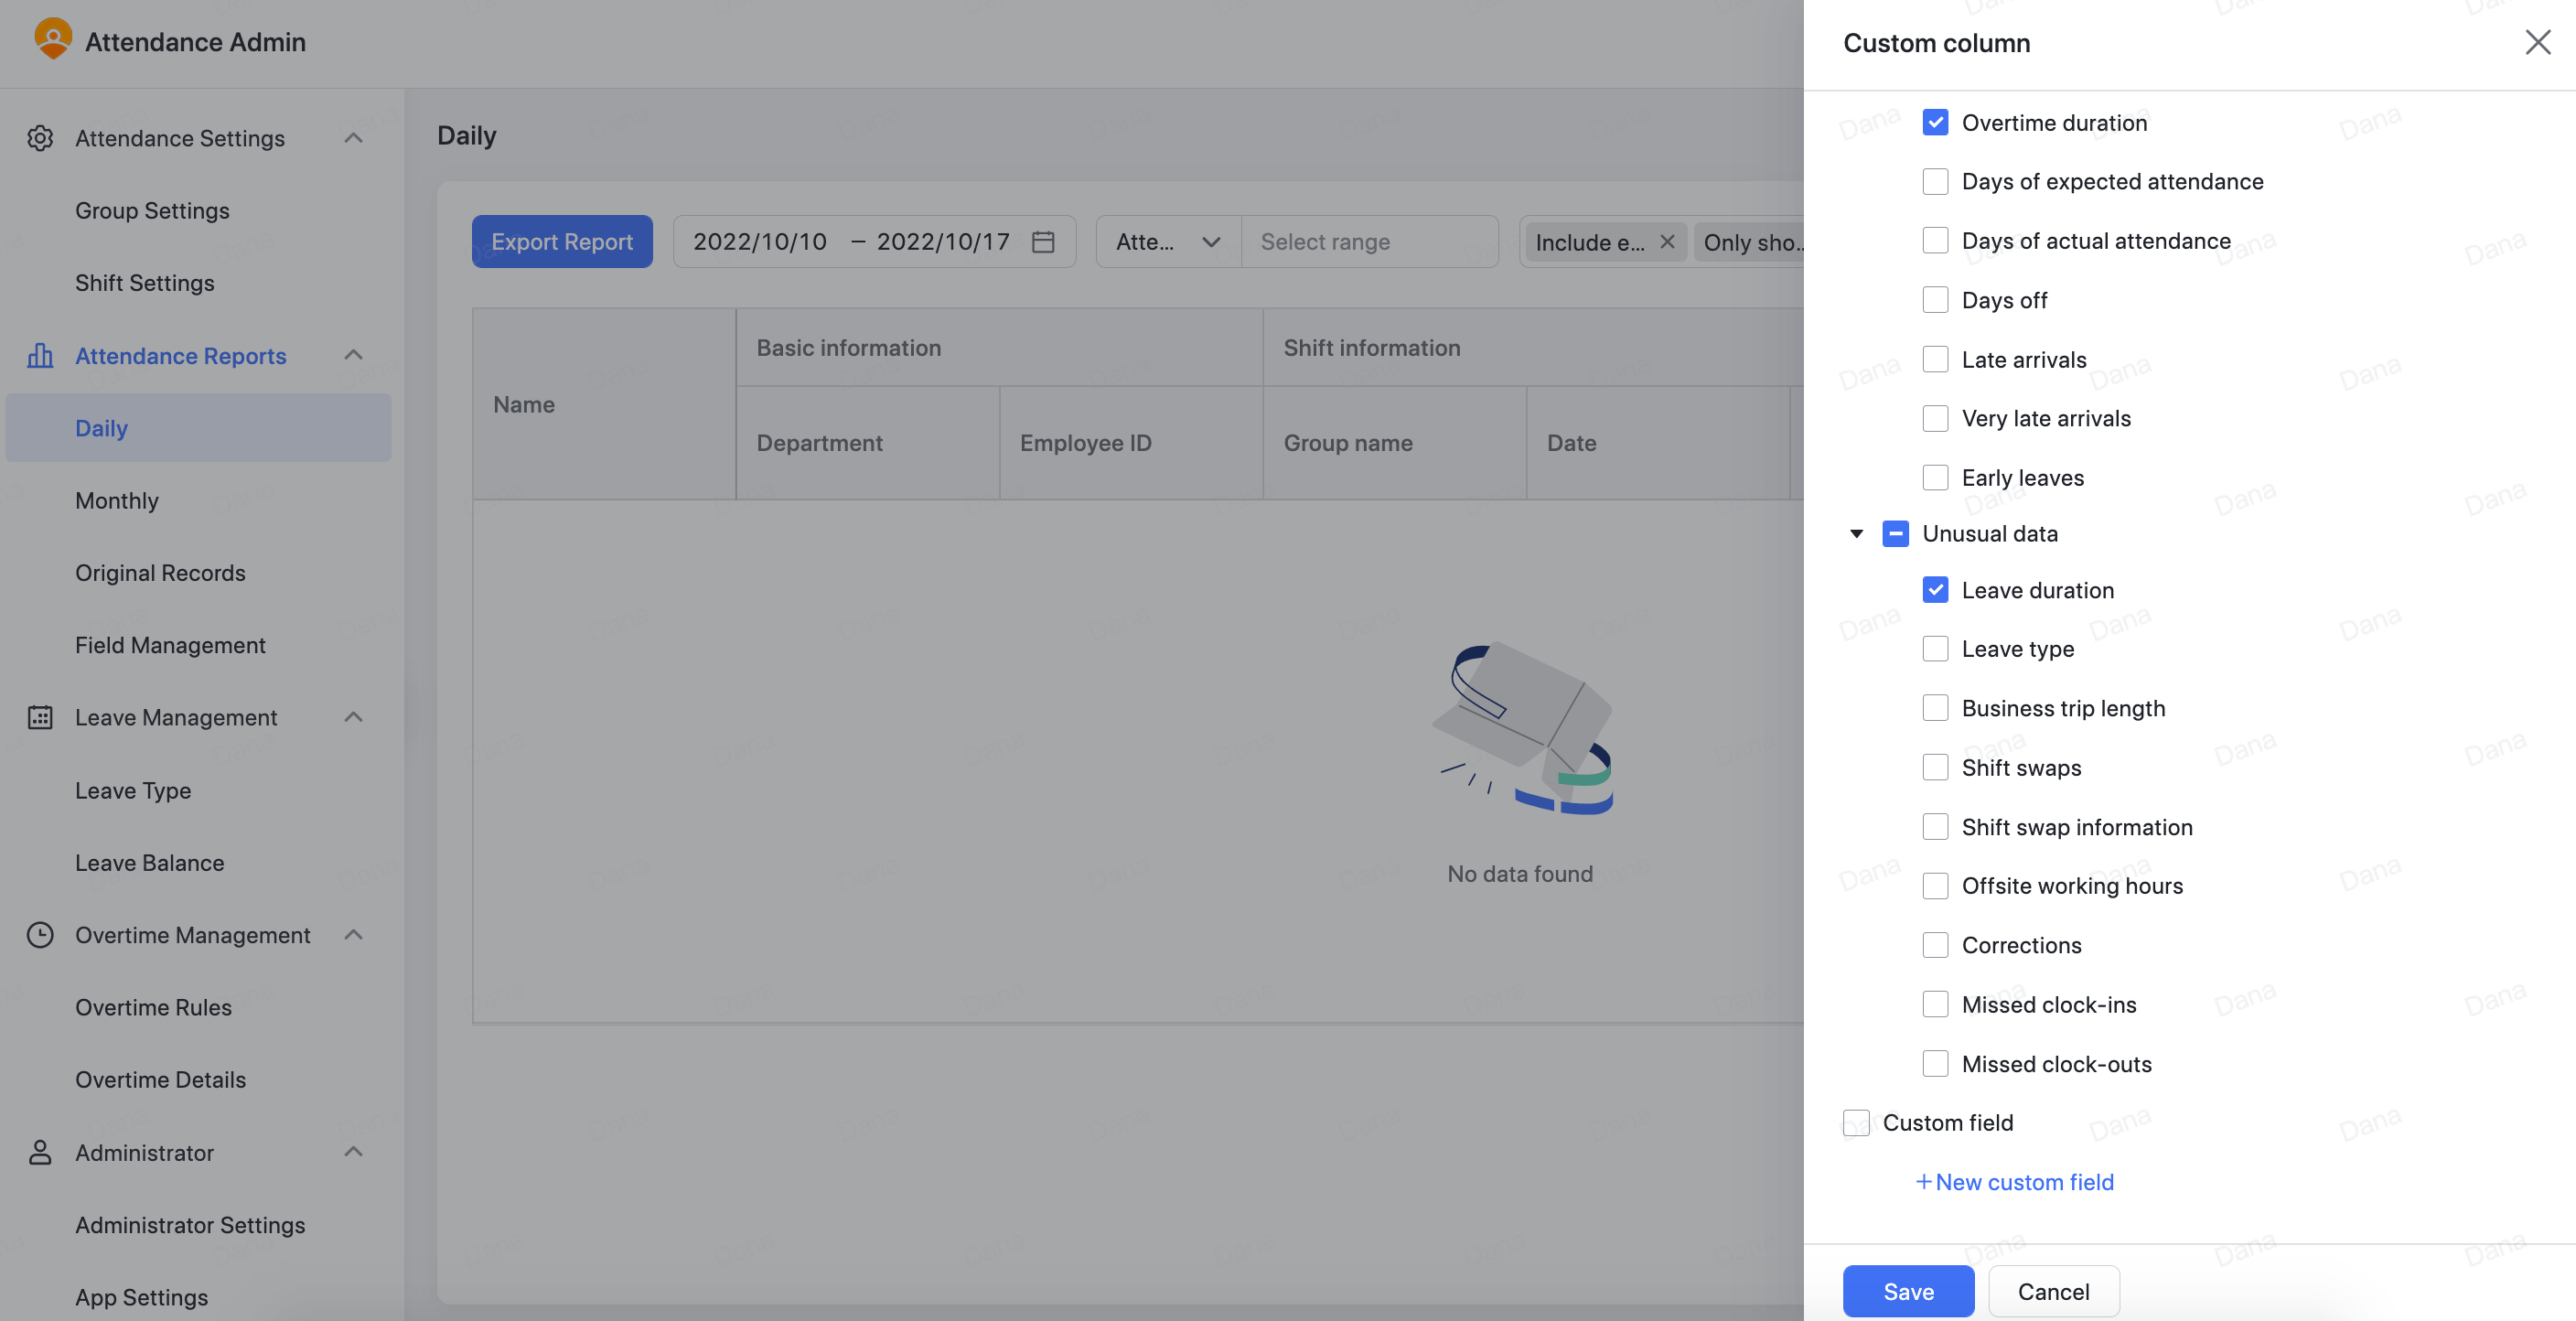
Task: Switch to the Monthly report view
Action: pyautogui.click(x=116, y=500)
